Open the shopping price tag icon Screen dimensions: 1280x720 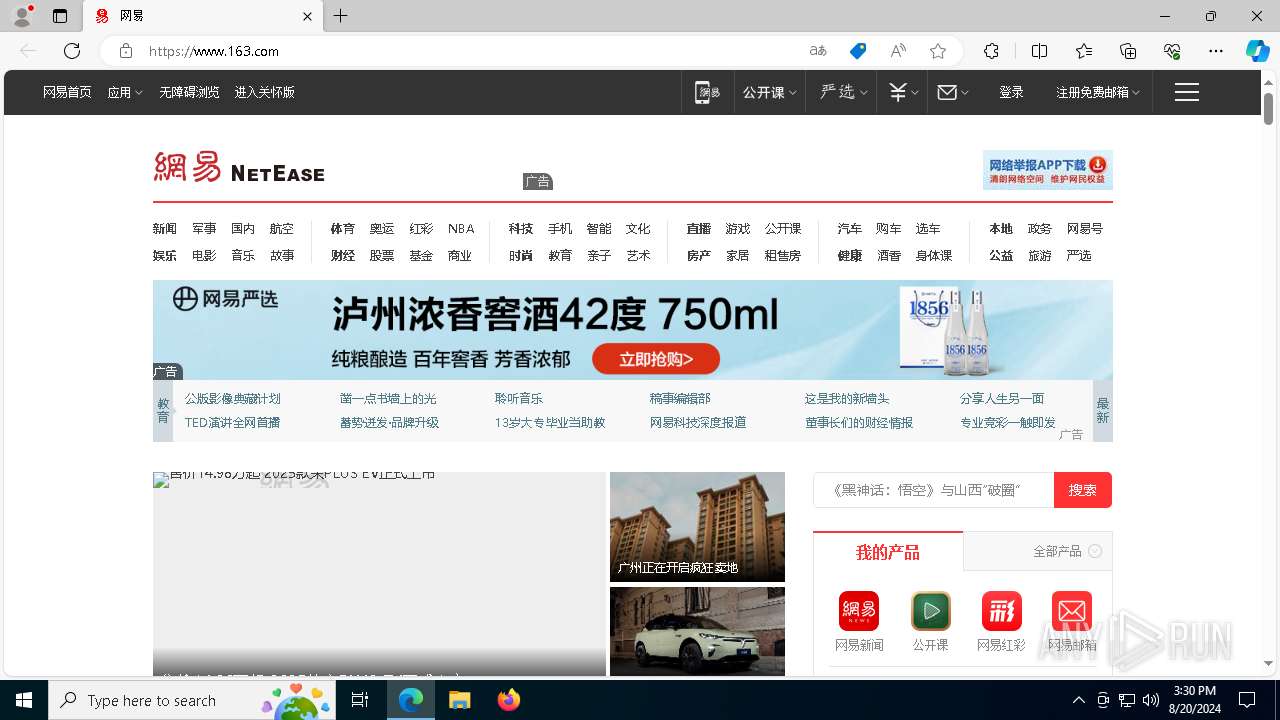(x=858, y=51)
